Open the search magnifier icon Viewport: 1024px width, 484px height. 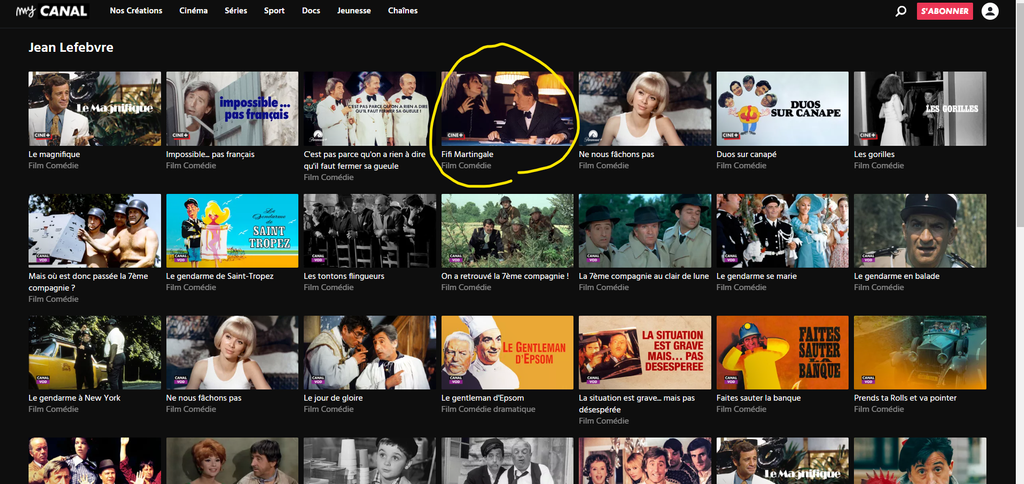click(901, 11)
